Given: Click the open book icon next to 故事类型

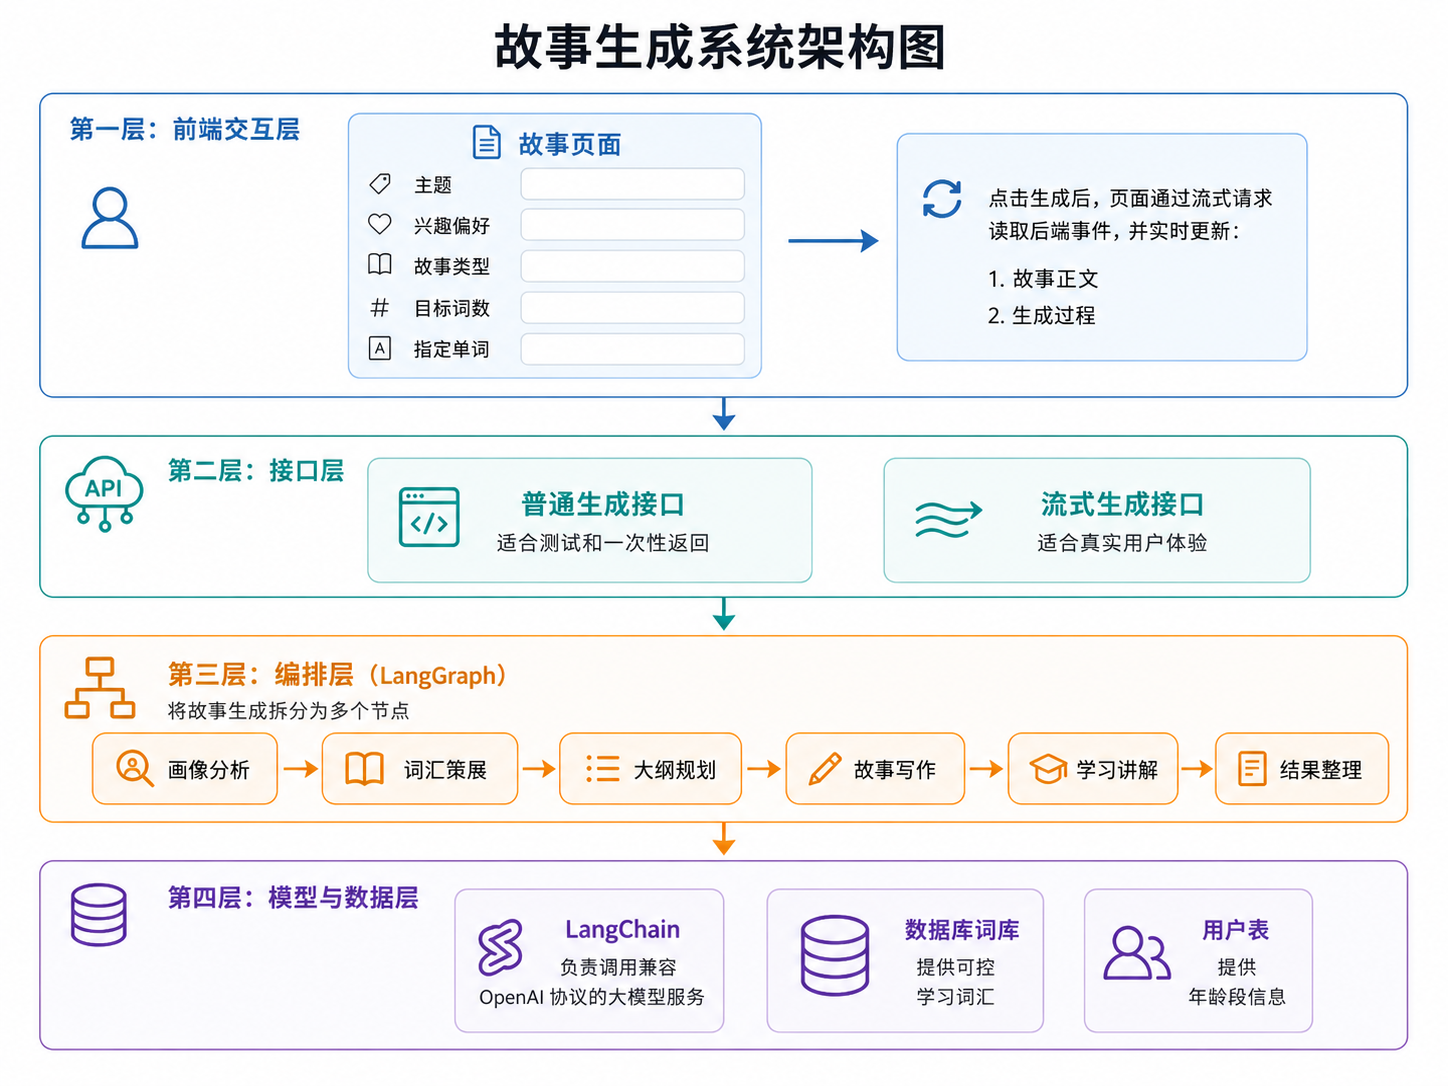Looking at the screenshot, I should [x=380, y=265].
